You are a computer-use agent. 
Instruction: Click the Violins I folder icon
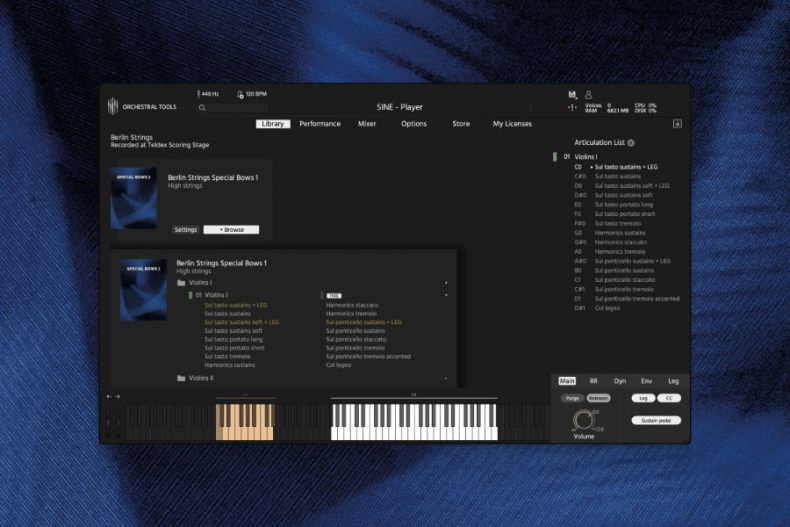[x=181, y=283]
